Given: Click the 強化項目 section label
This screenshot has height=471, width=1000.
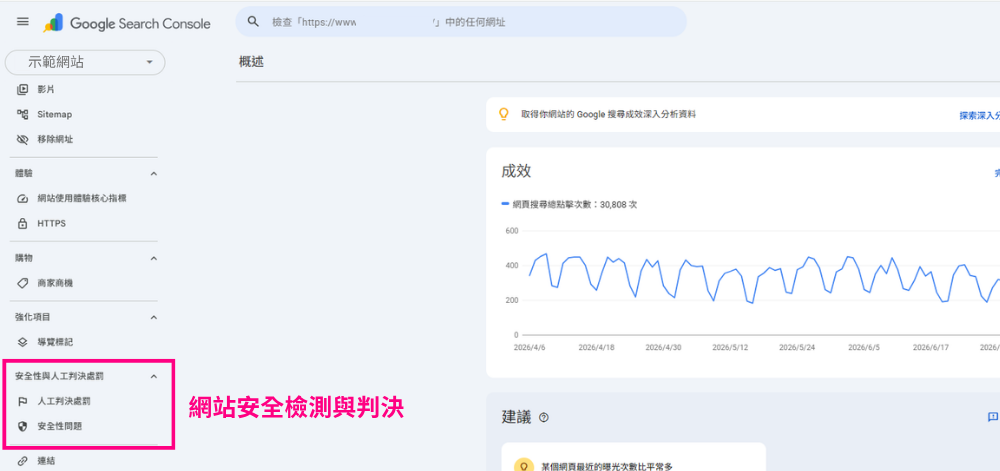Looking at the screenshot, I should pos(33,317).
